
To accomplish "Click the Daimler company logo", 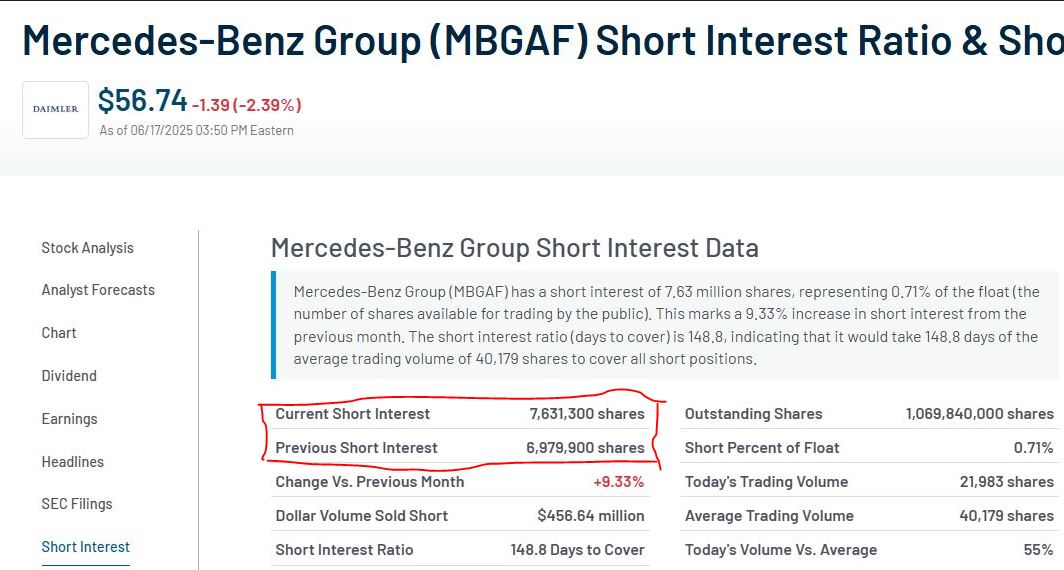I will (55, 109).
